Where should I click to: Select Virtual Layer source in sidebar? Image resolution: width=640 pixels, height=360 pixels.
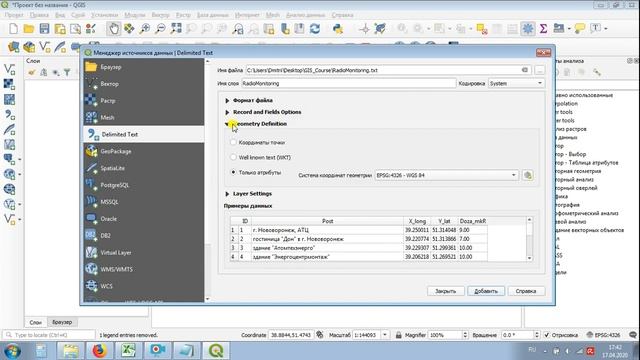[144, 253]
